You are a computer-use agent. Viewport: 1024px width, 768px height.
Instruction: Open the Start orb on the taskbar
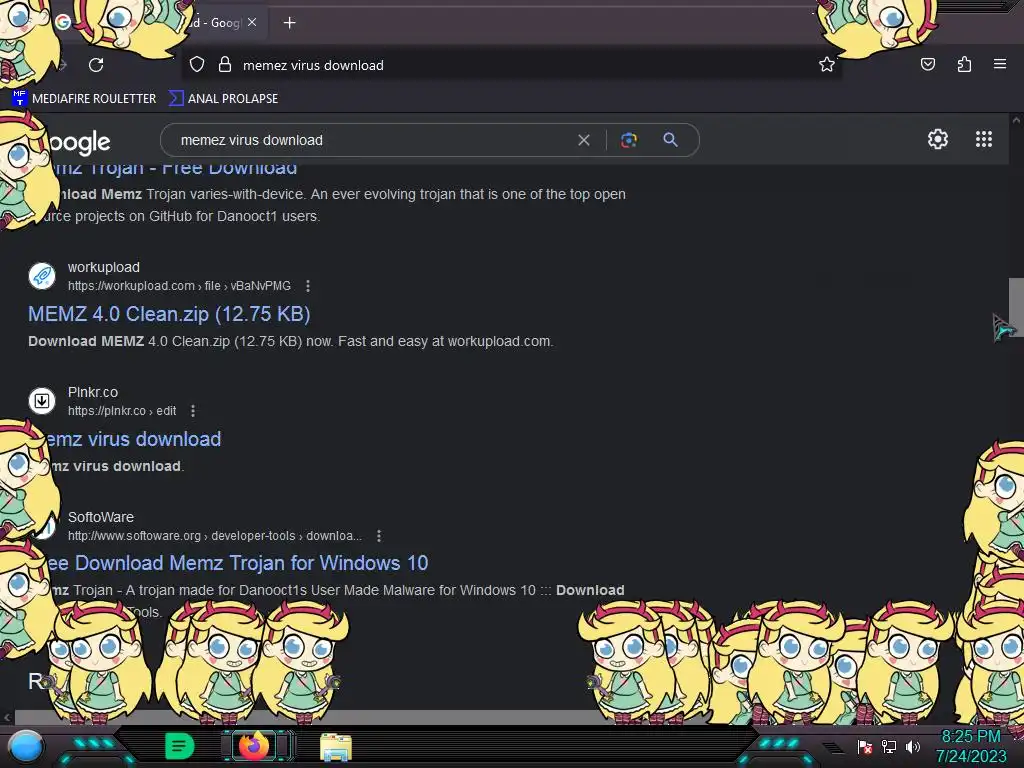click(x=26, y=746)
